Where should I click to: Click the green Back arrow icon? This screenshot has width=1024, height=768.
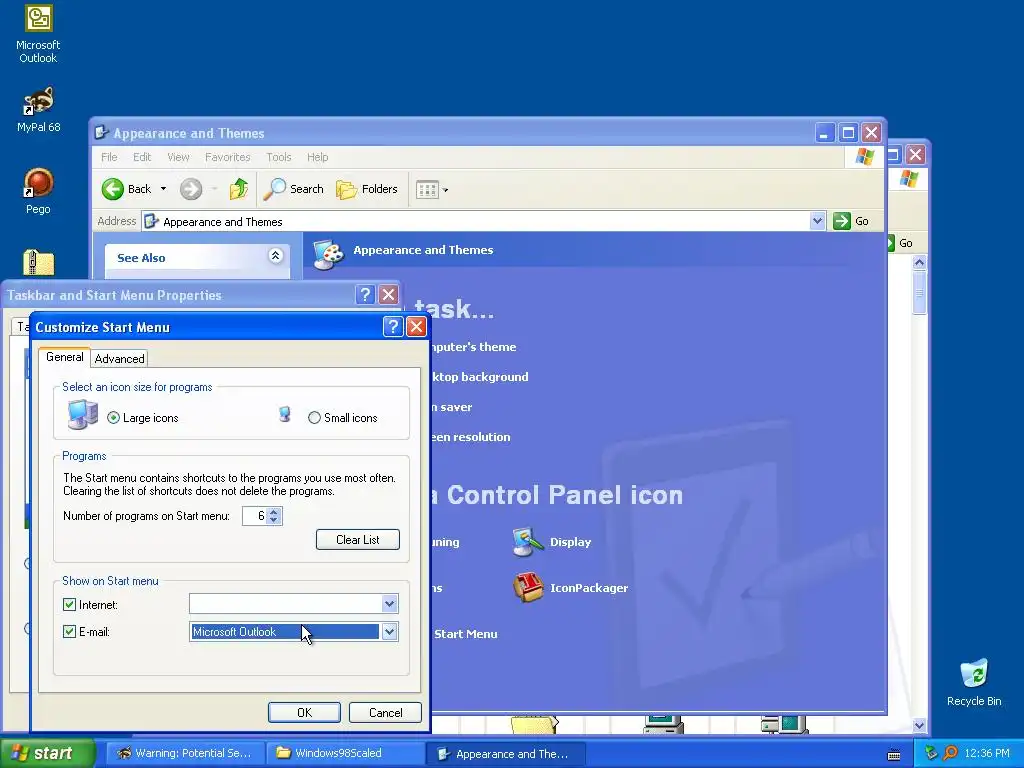tap(112, 189)
